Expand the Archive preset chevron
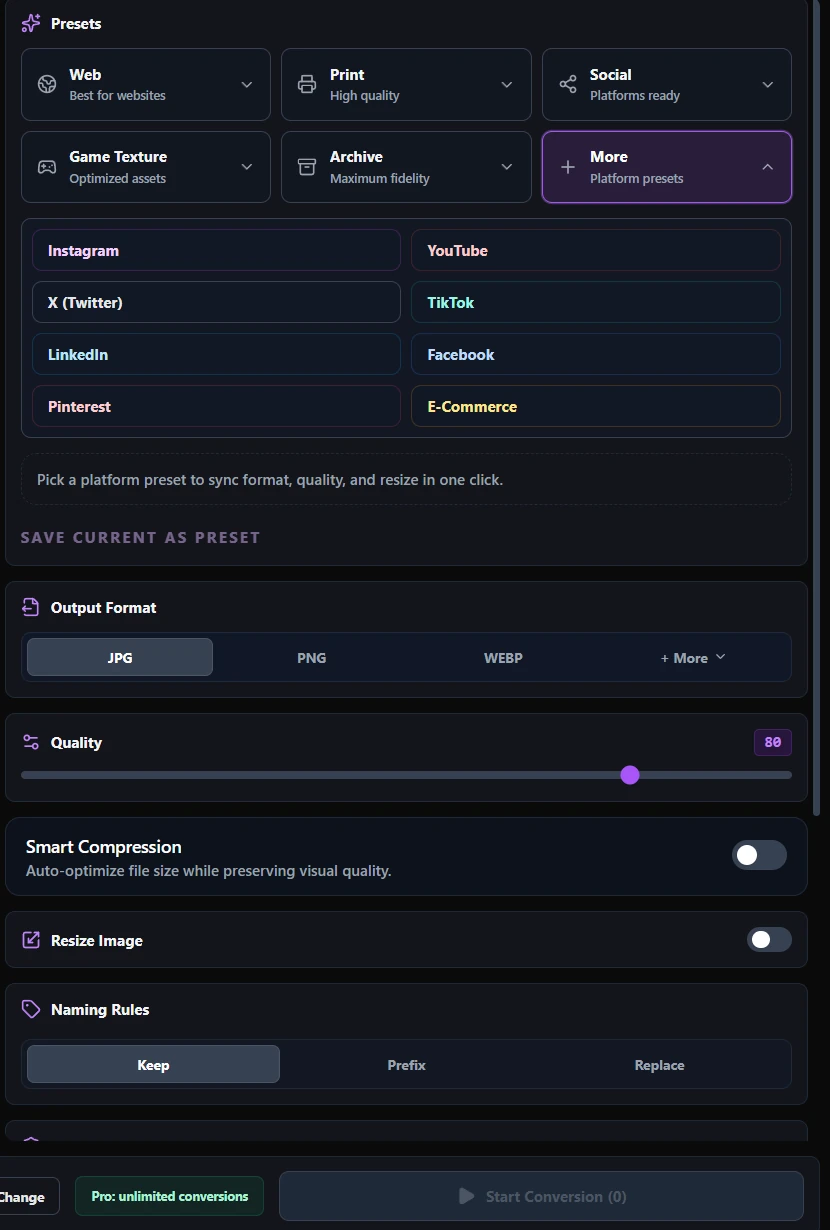This screenshot has height=1230, width=830. click(x=507, y=167)
